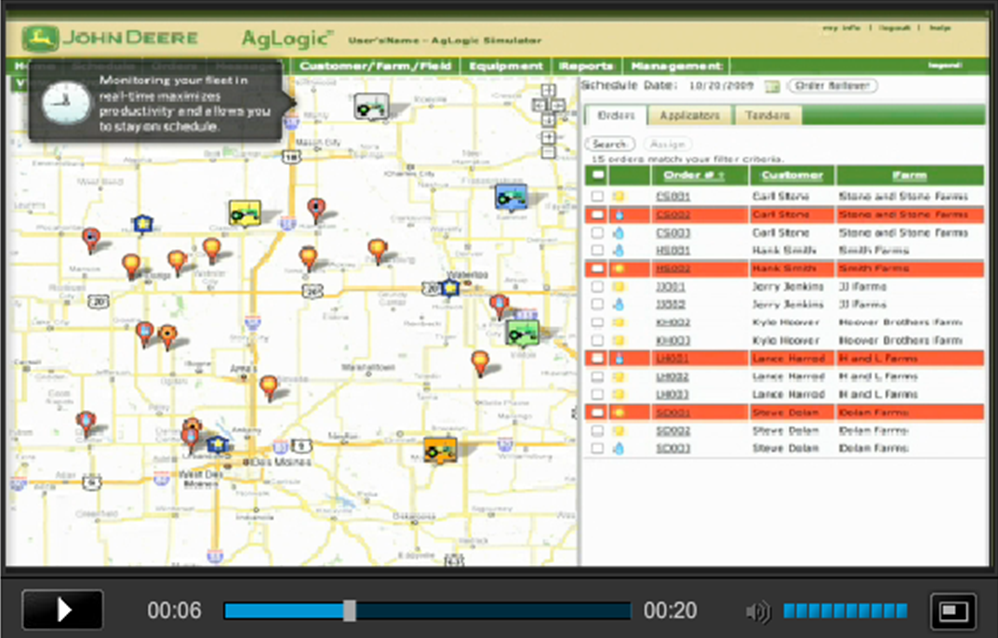Image resolution: width=998 pixels, height=638 pixels.
Task: Pan the map left
Action: 540,105
